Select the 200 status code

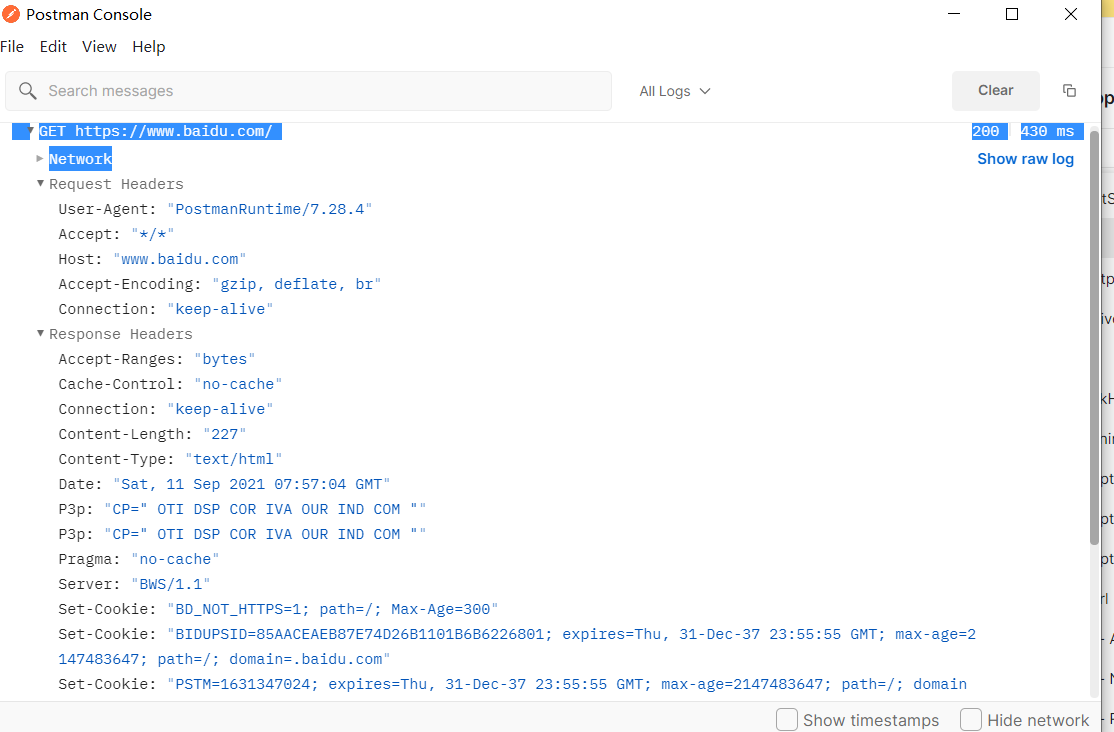tap(985, 131)
